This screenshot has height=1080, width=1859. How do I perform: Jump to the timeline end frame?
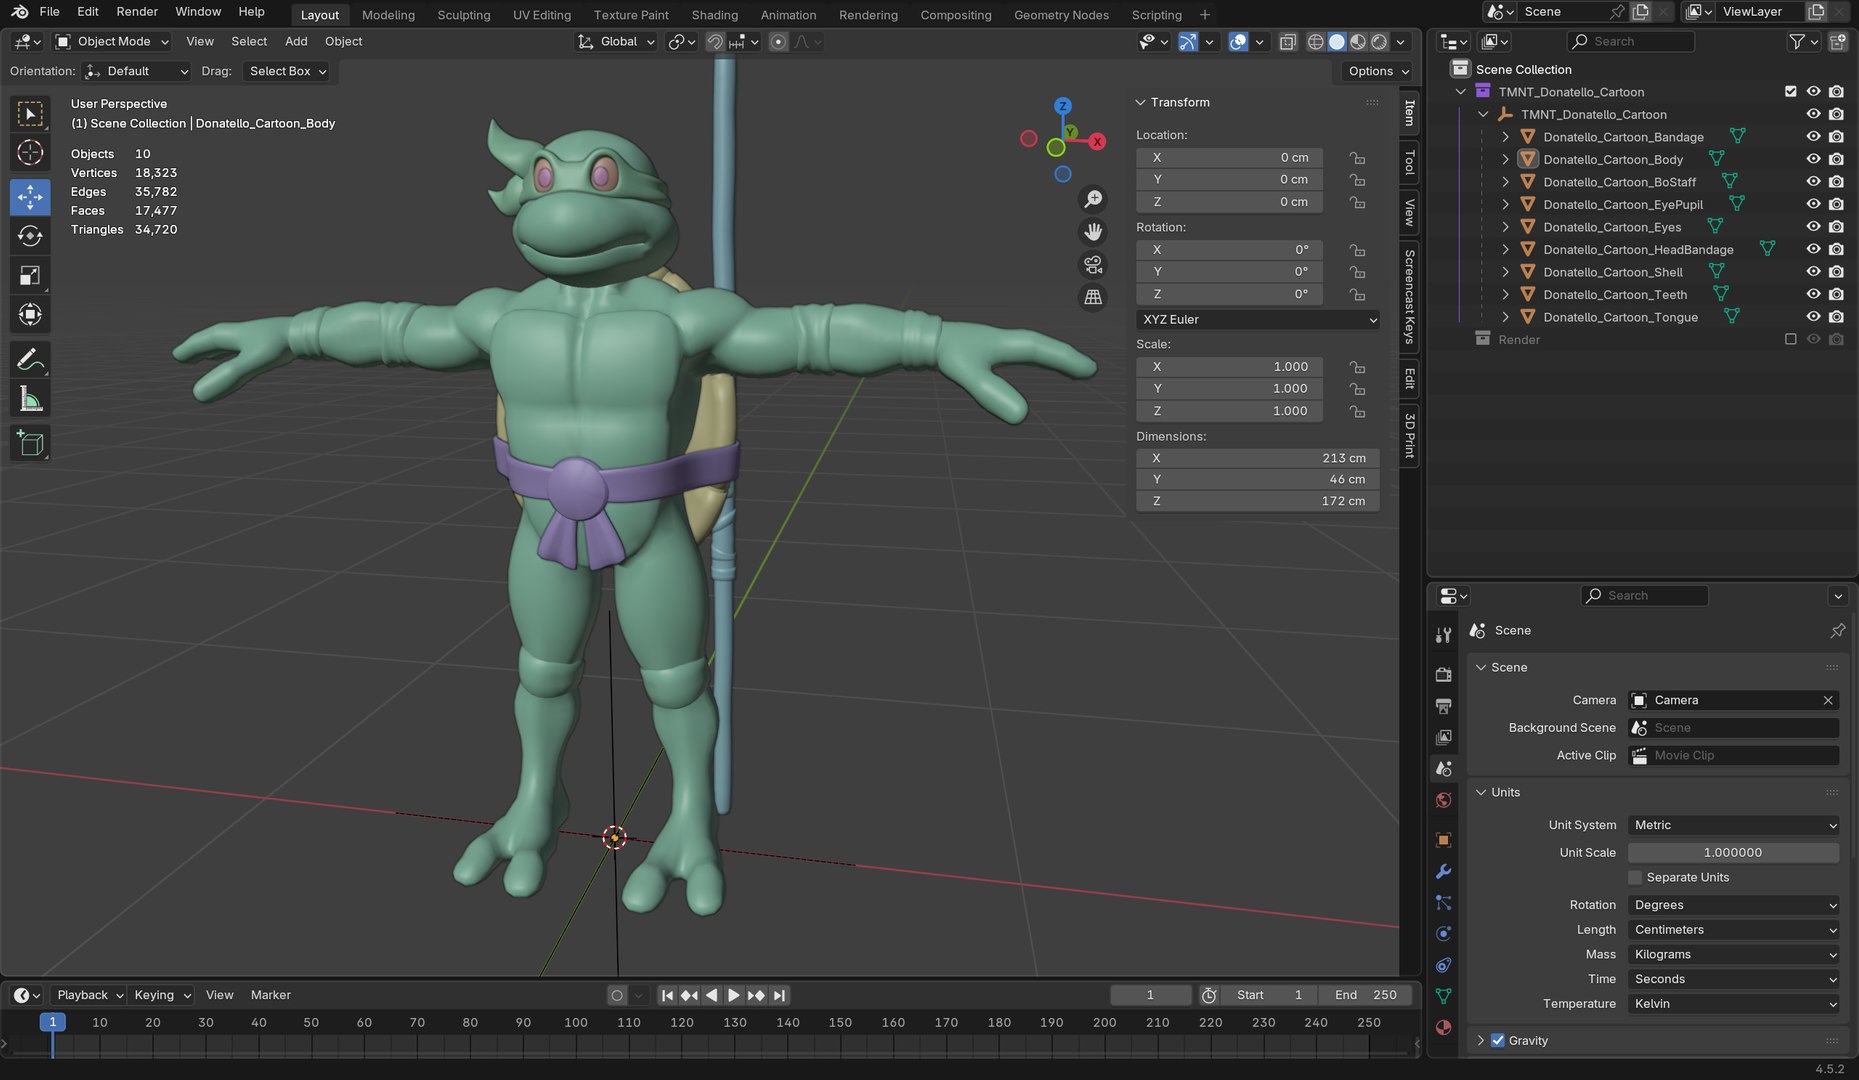coord(779,995)
